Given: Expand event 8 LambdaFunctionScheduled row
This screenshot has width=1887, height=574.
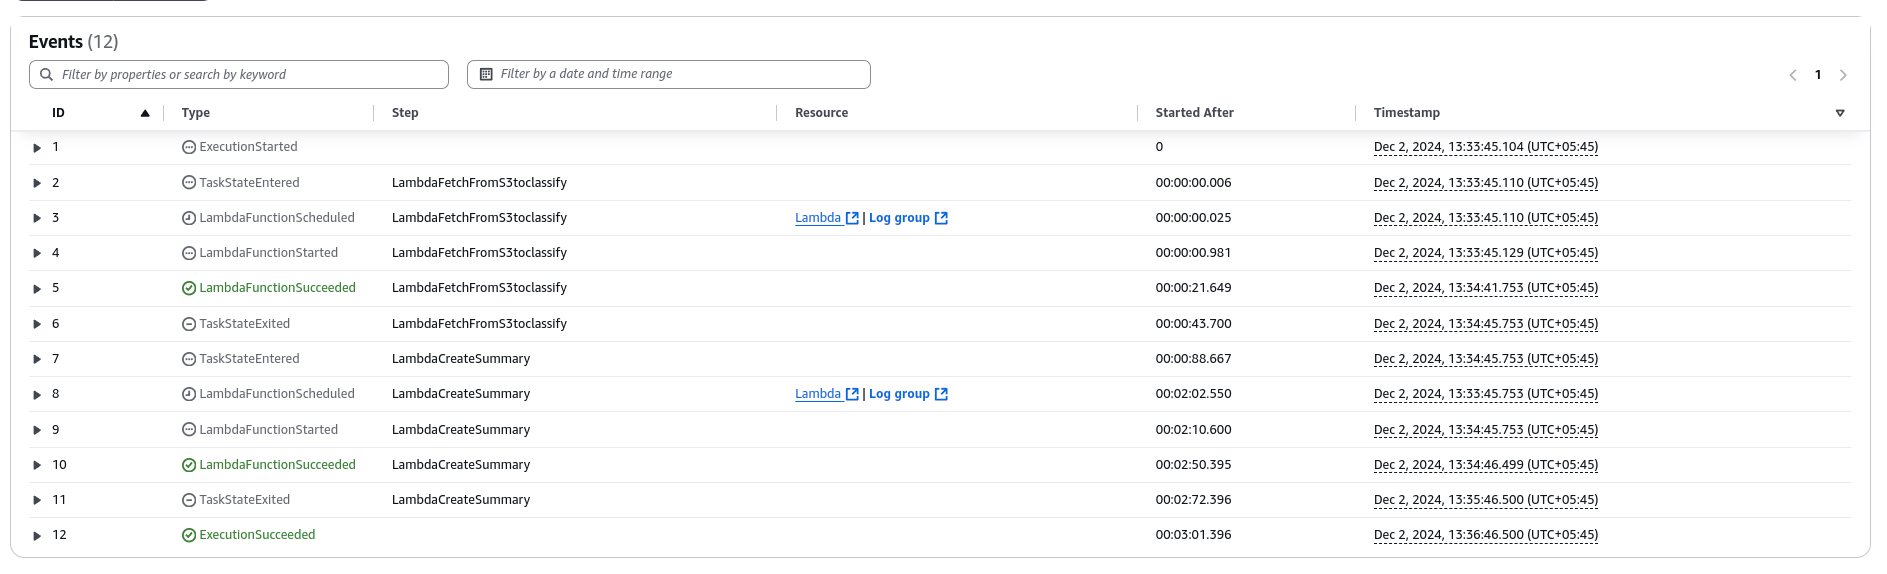Looking at the screenshot, I should click(37, 395).
